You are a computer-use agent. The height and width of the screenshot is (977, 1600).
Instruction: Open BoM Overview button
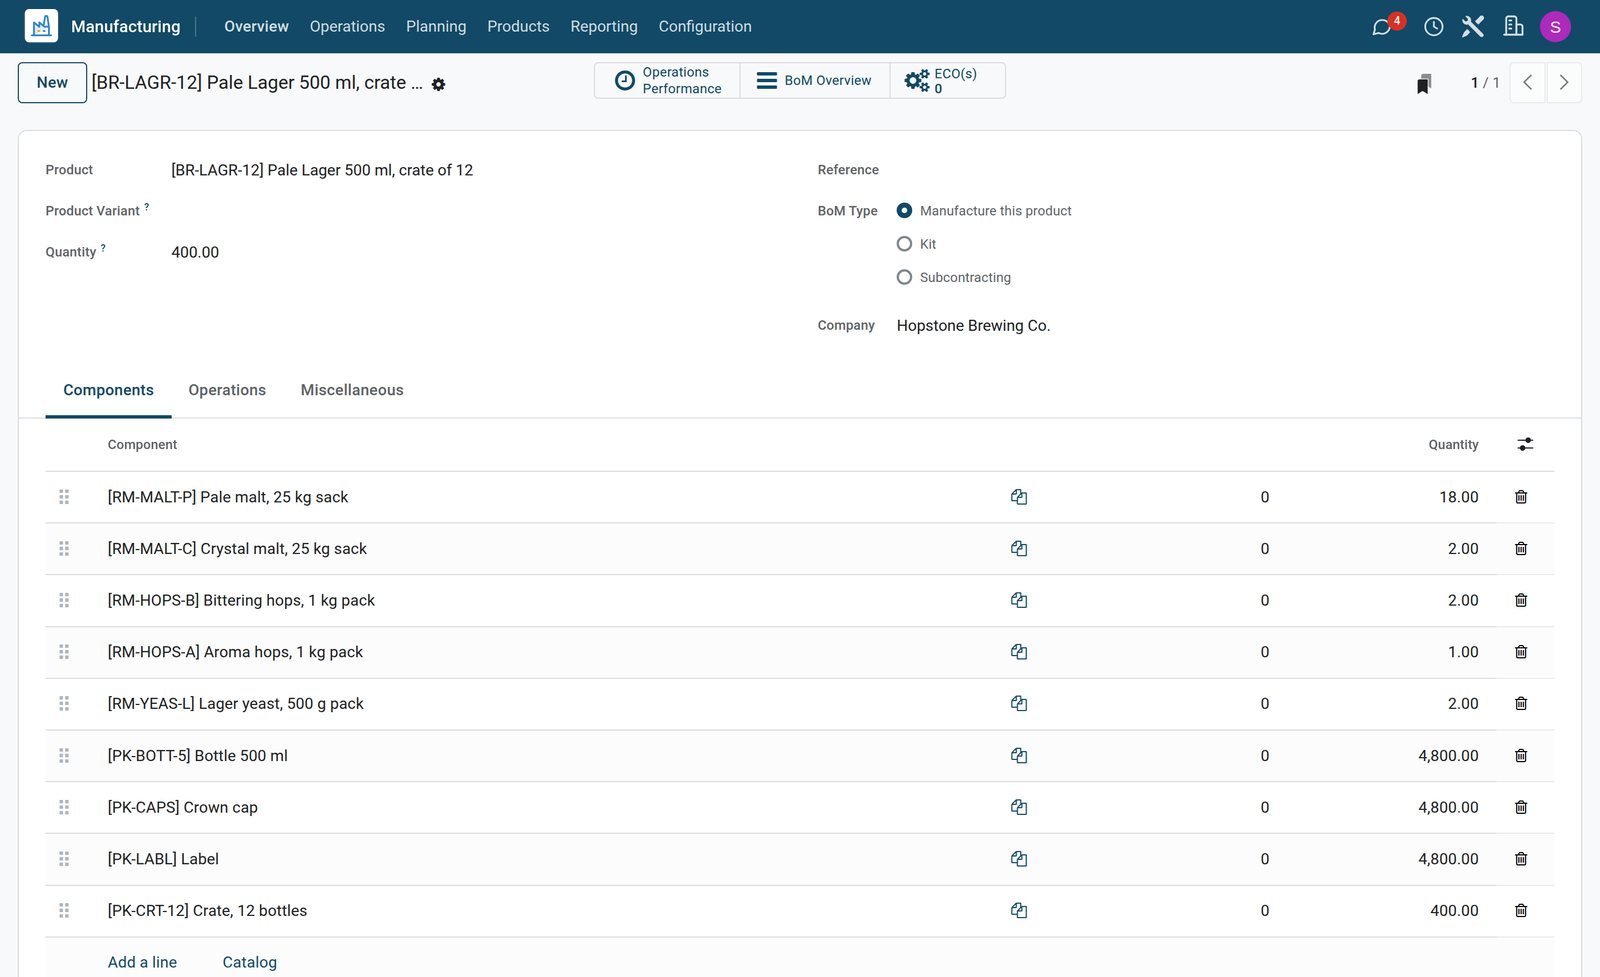click(814, 81)
